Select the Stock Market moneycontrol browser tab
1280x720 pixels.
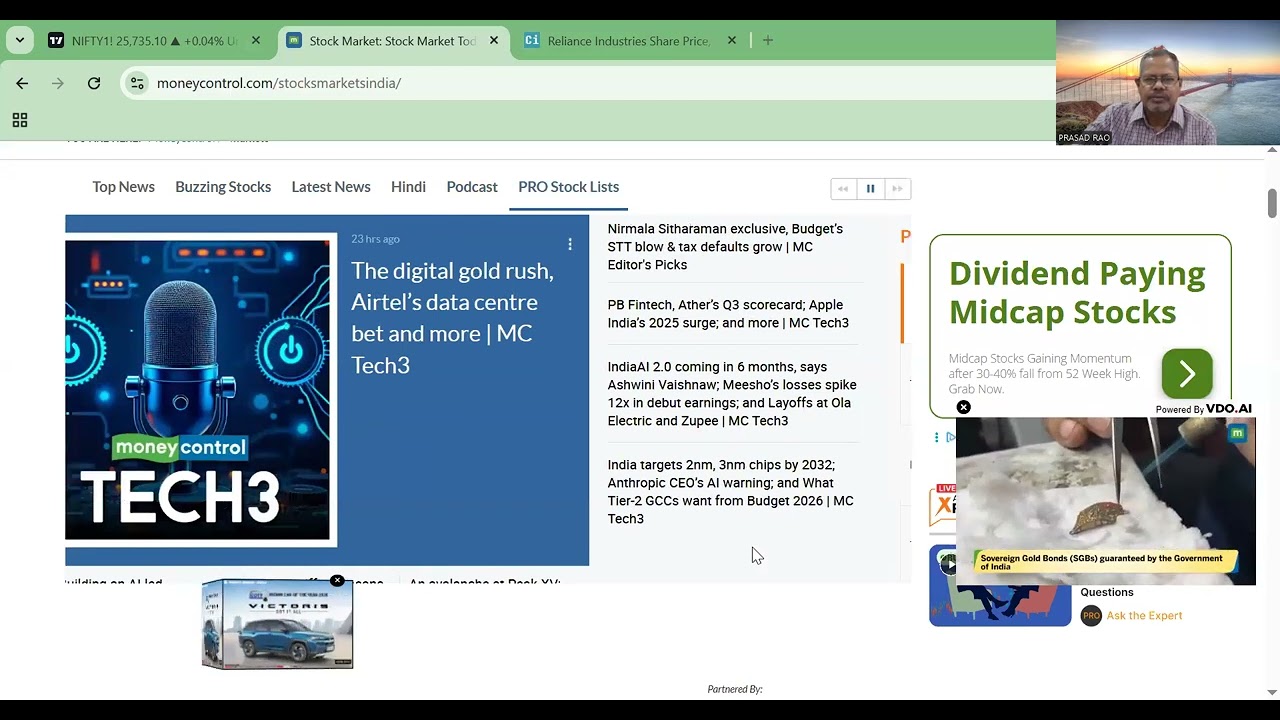click(393, 41)
